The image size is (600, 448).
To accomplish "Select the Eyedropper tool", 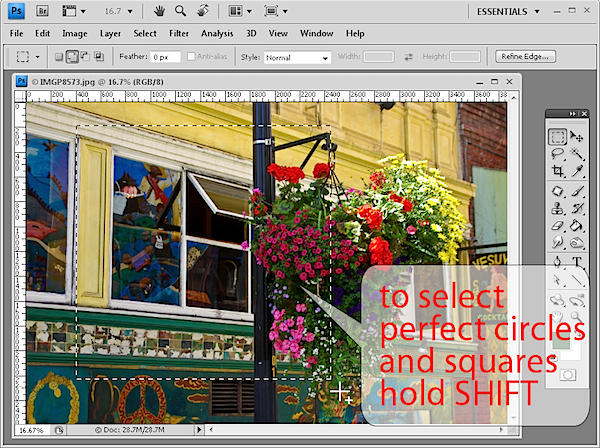I will tap(577, 171).
